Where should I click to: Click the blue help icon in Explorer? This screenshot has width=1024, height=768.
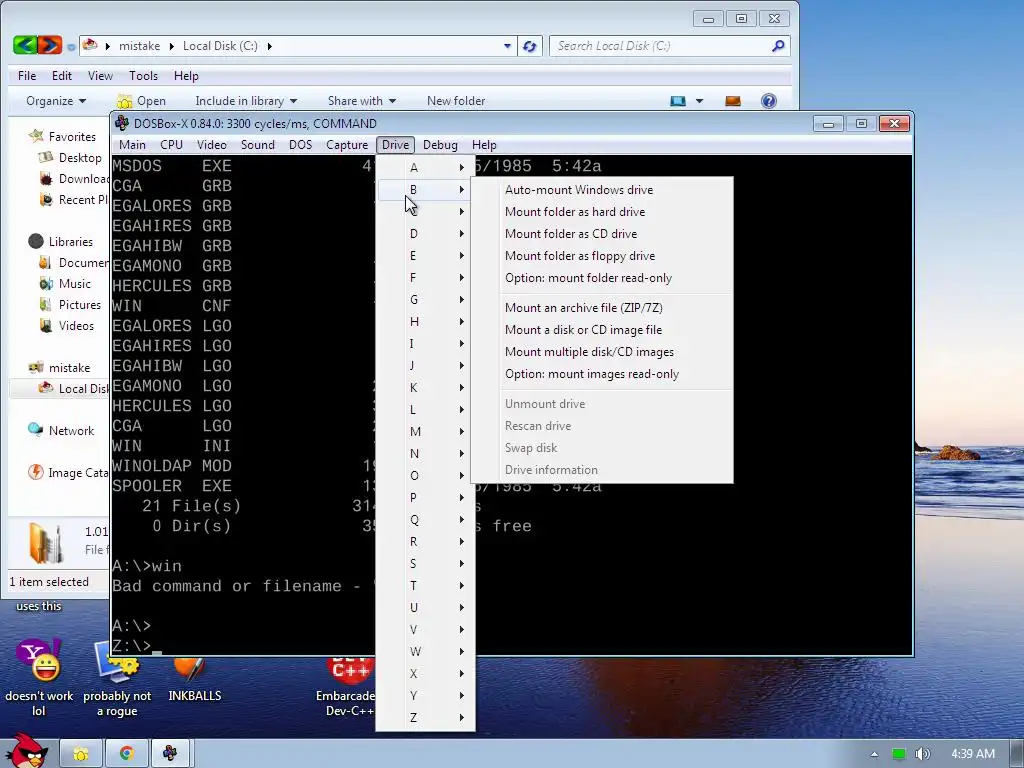click(769, 101)
